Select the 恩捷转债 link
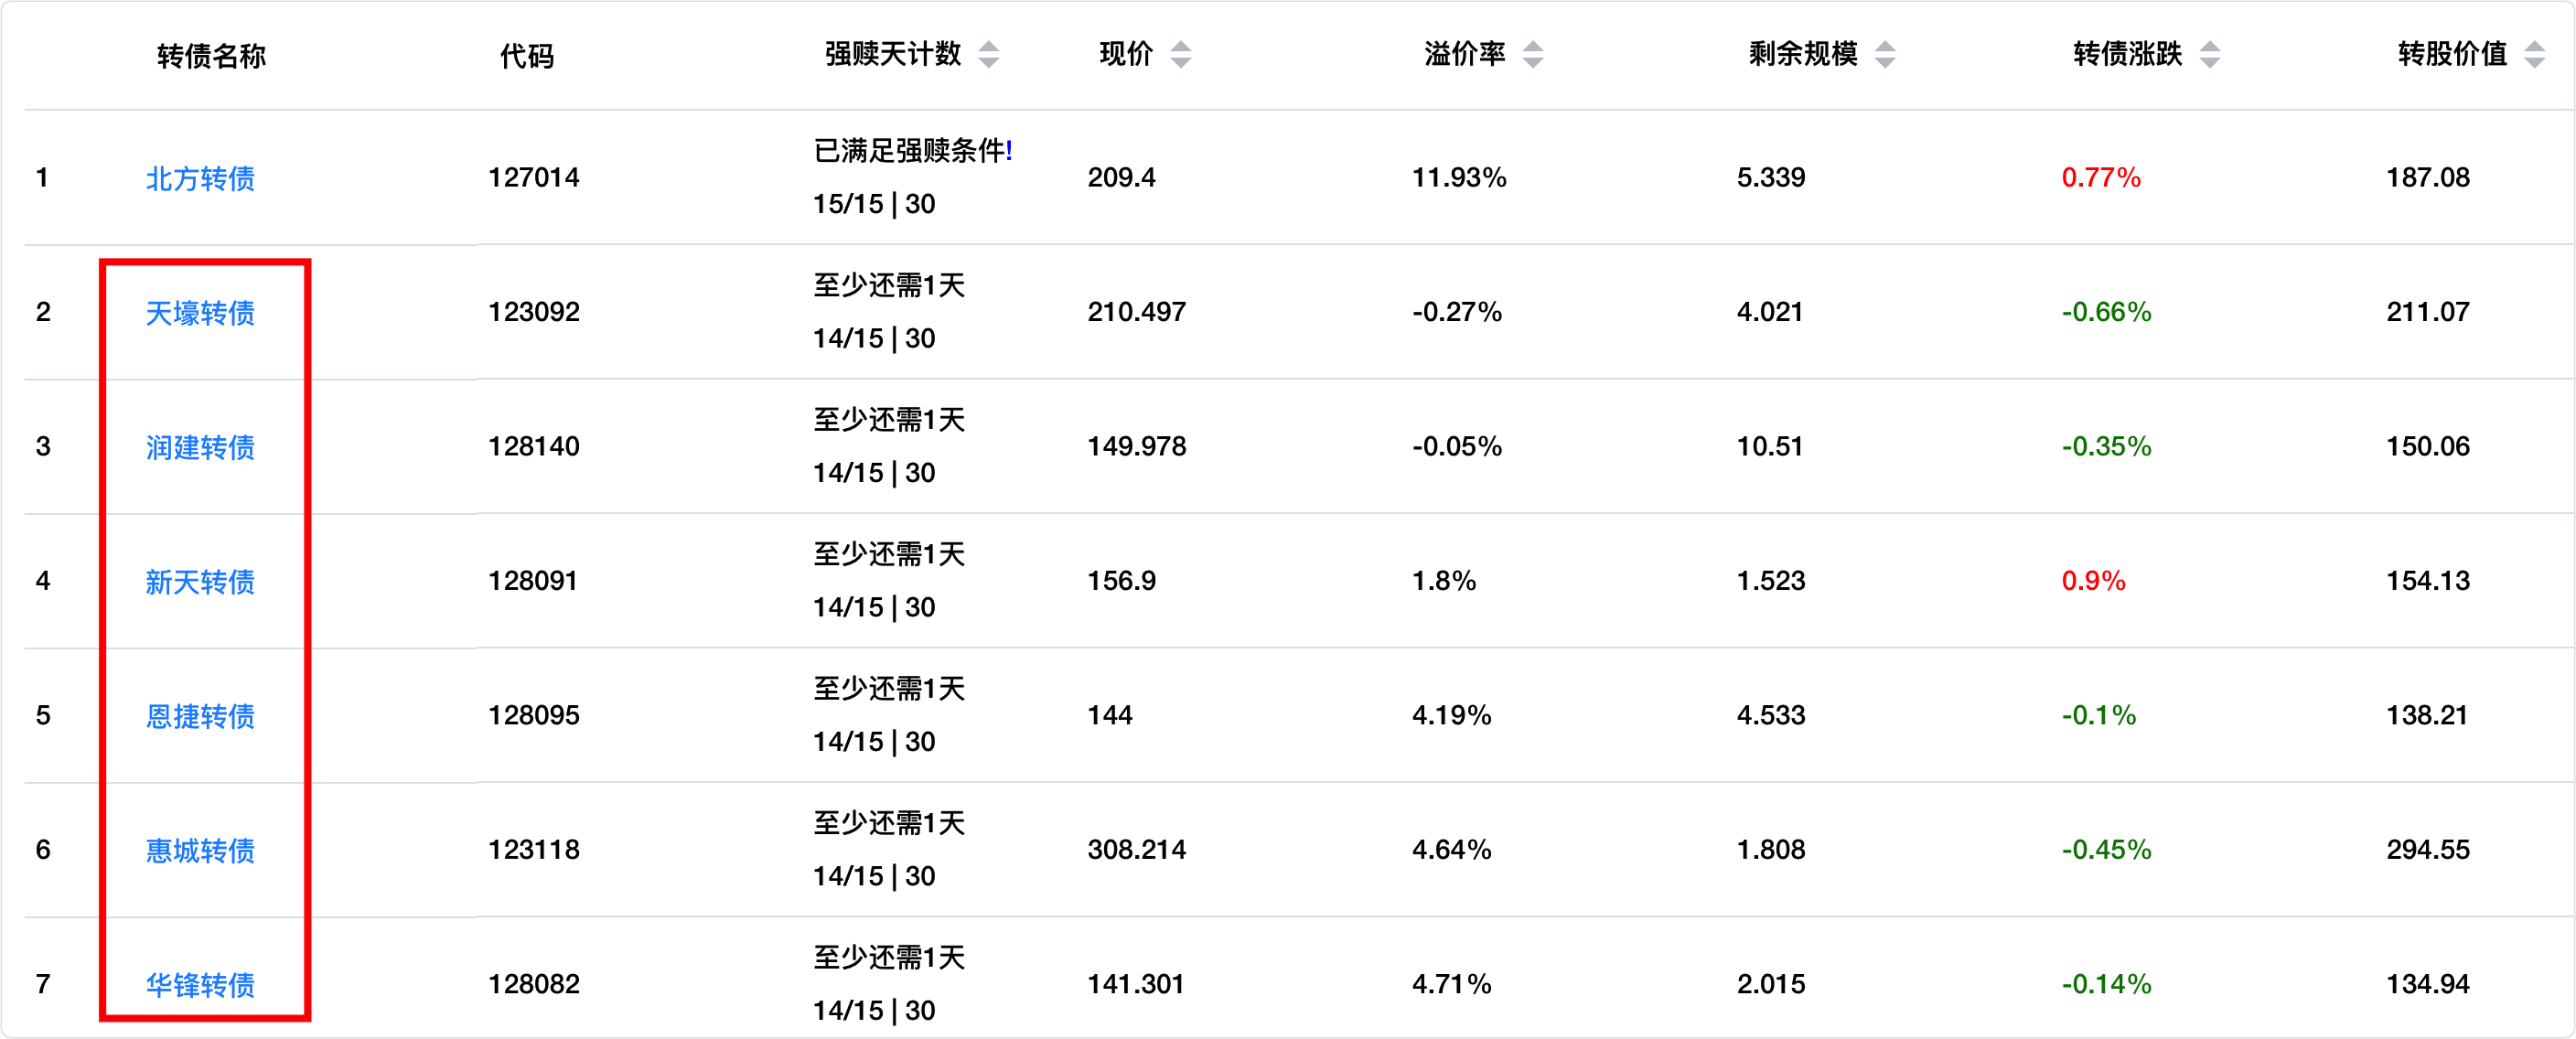Image resolution: width=2576 pixels, height=1039 pixels. coord(200,716)
